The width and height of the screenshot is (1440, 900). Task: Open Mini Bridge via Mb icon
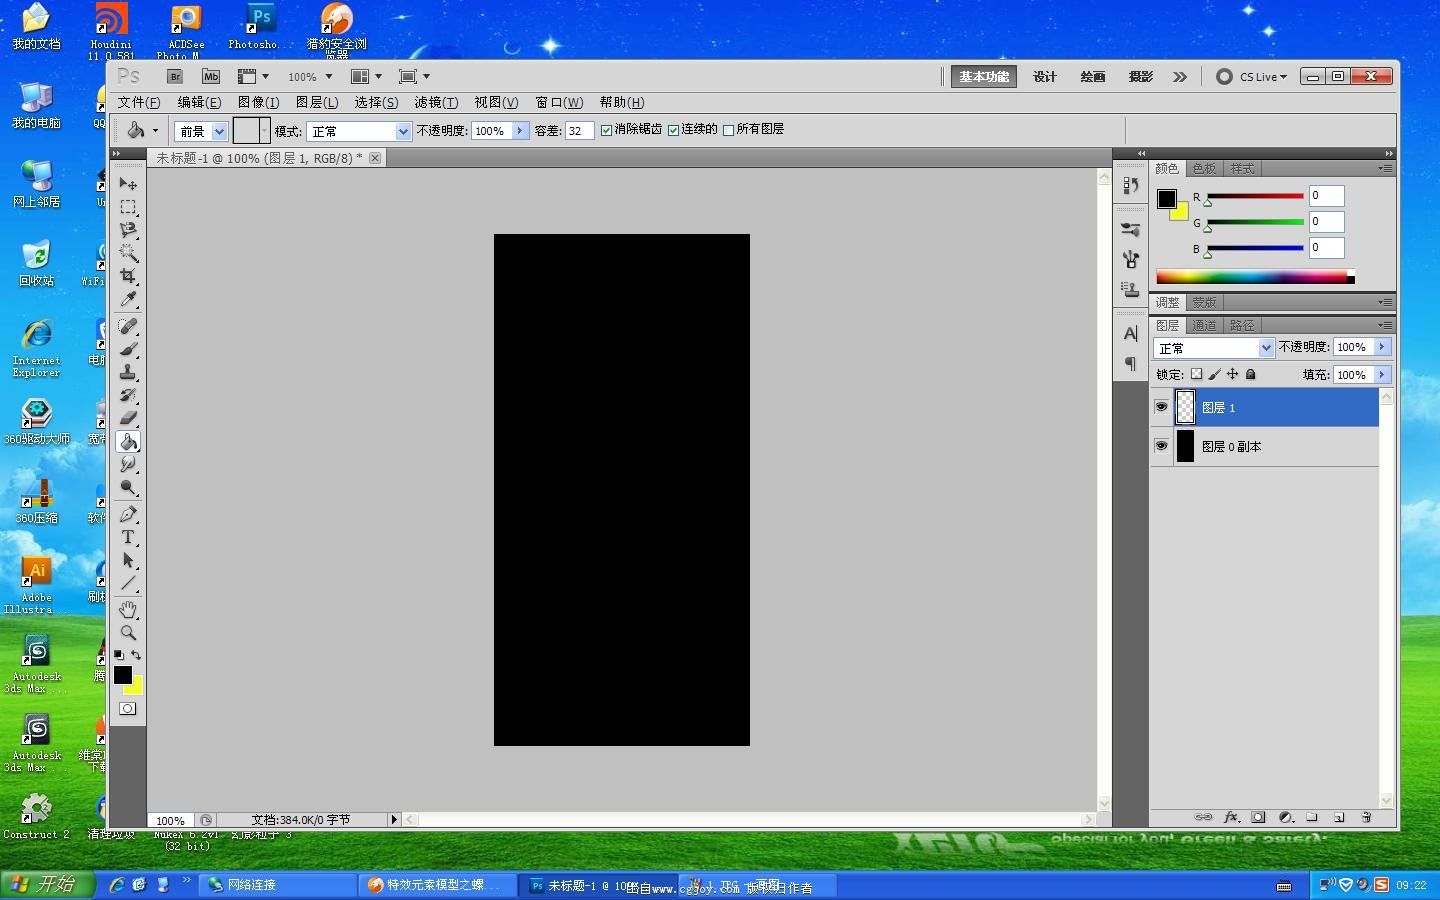pos(211,76)
